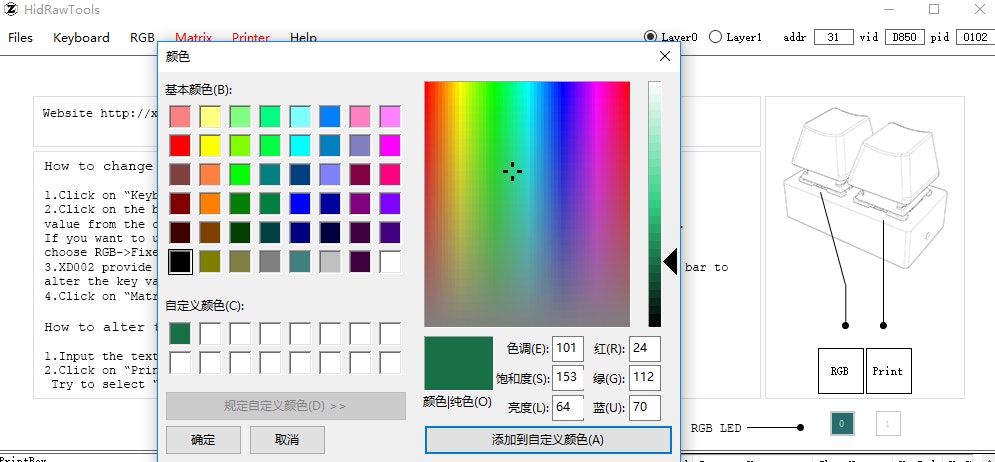Select the first green custom color swatch
The image size is (995, 462).
(180, 333)
